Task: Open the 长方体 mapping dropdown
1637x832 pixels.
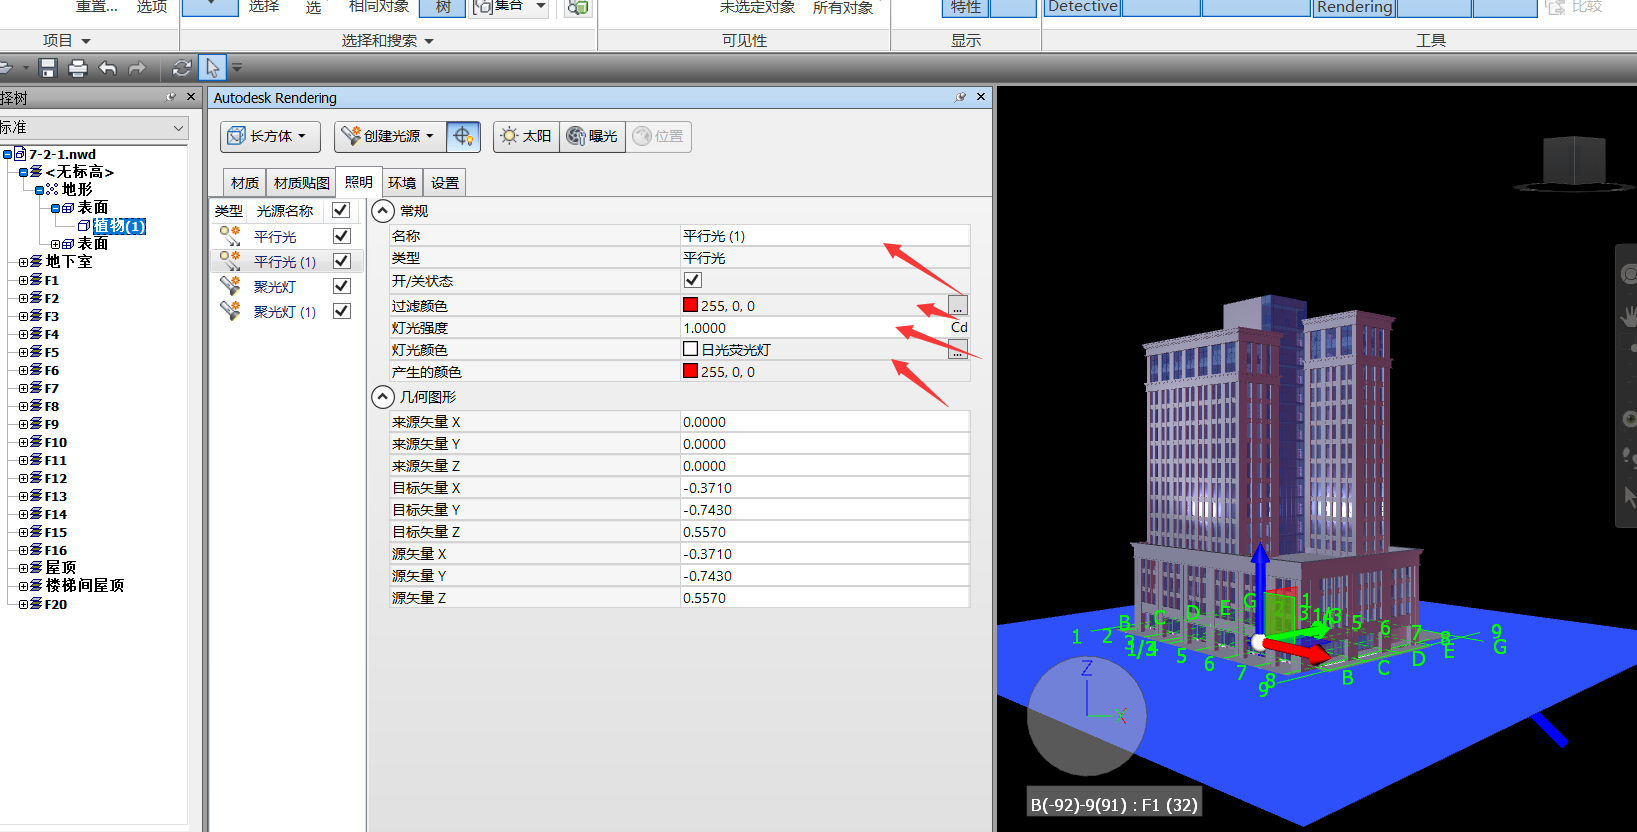Action: pyautogui.click(x=268, y=136)
